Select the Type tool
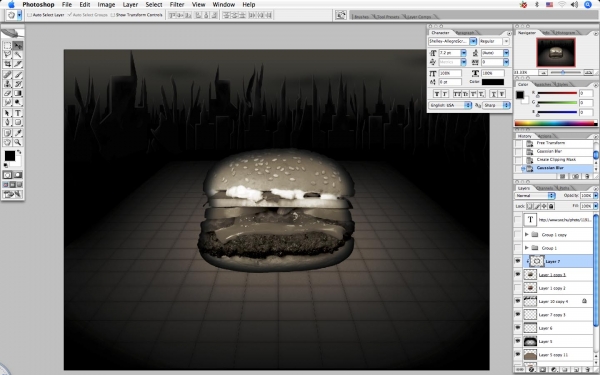The height and width of the screenshot is (375, 600). (x=18, y=113)
